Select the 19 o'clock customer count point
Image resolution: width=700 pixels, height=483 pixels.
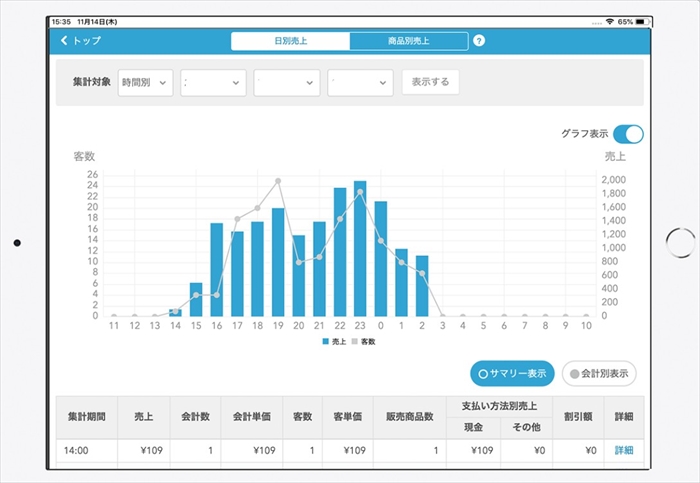click(x=278, y=181)
